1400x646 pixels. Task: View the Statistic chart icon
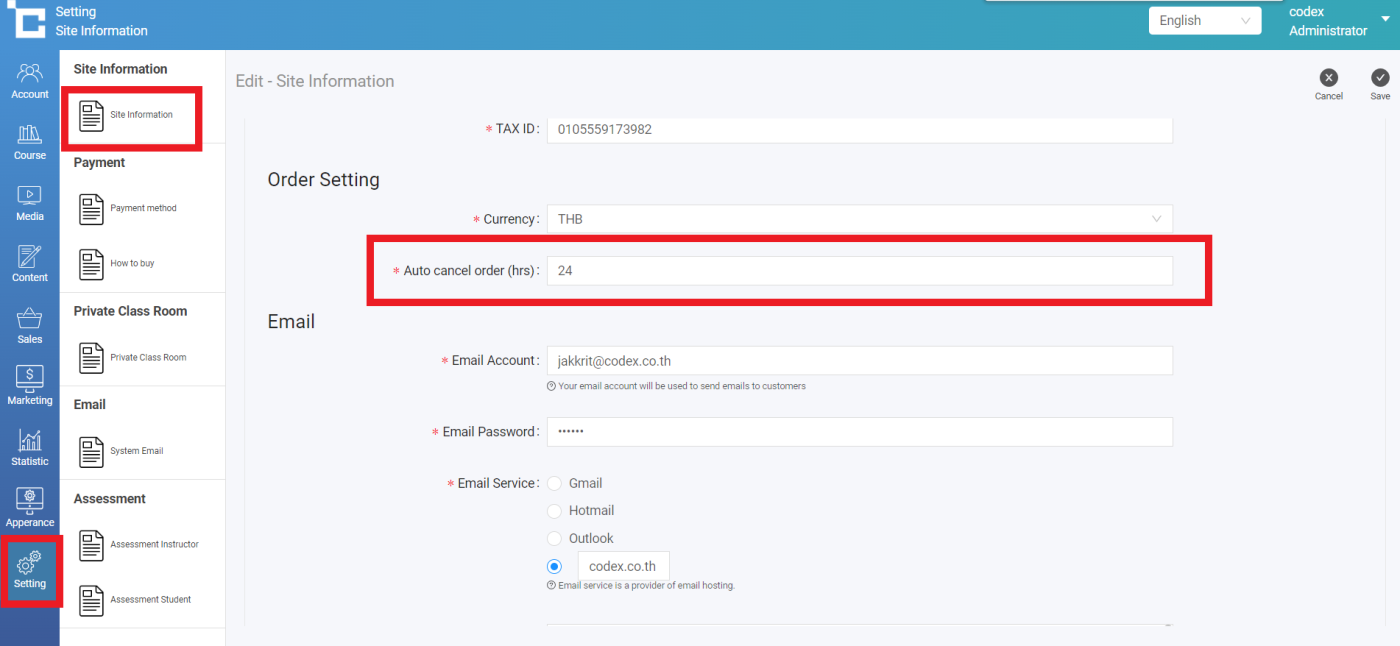(x=30, y=447)
